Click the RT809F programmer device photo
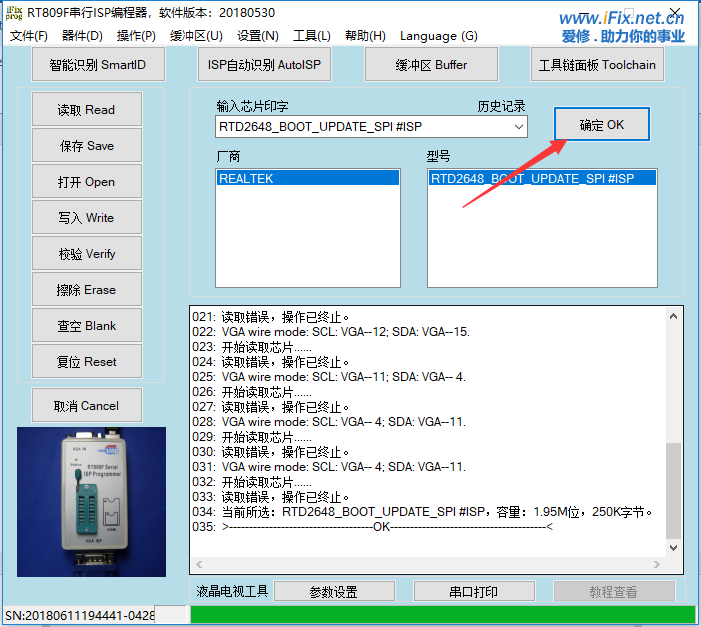The width and height of the screenshot is (701, 627). (91, 500)
